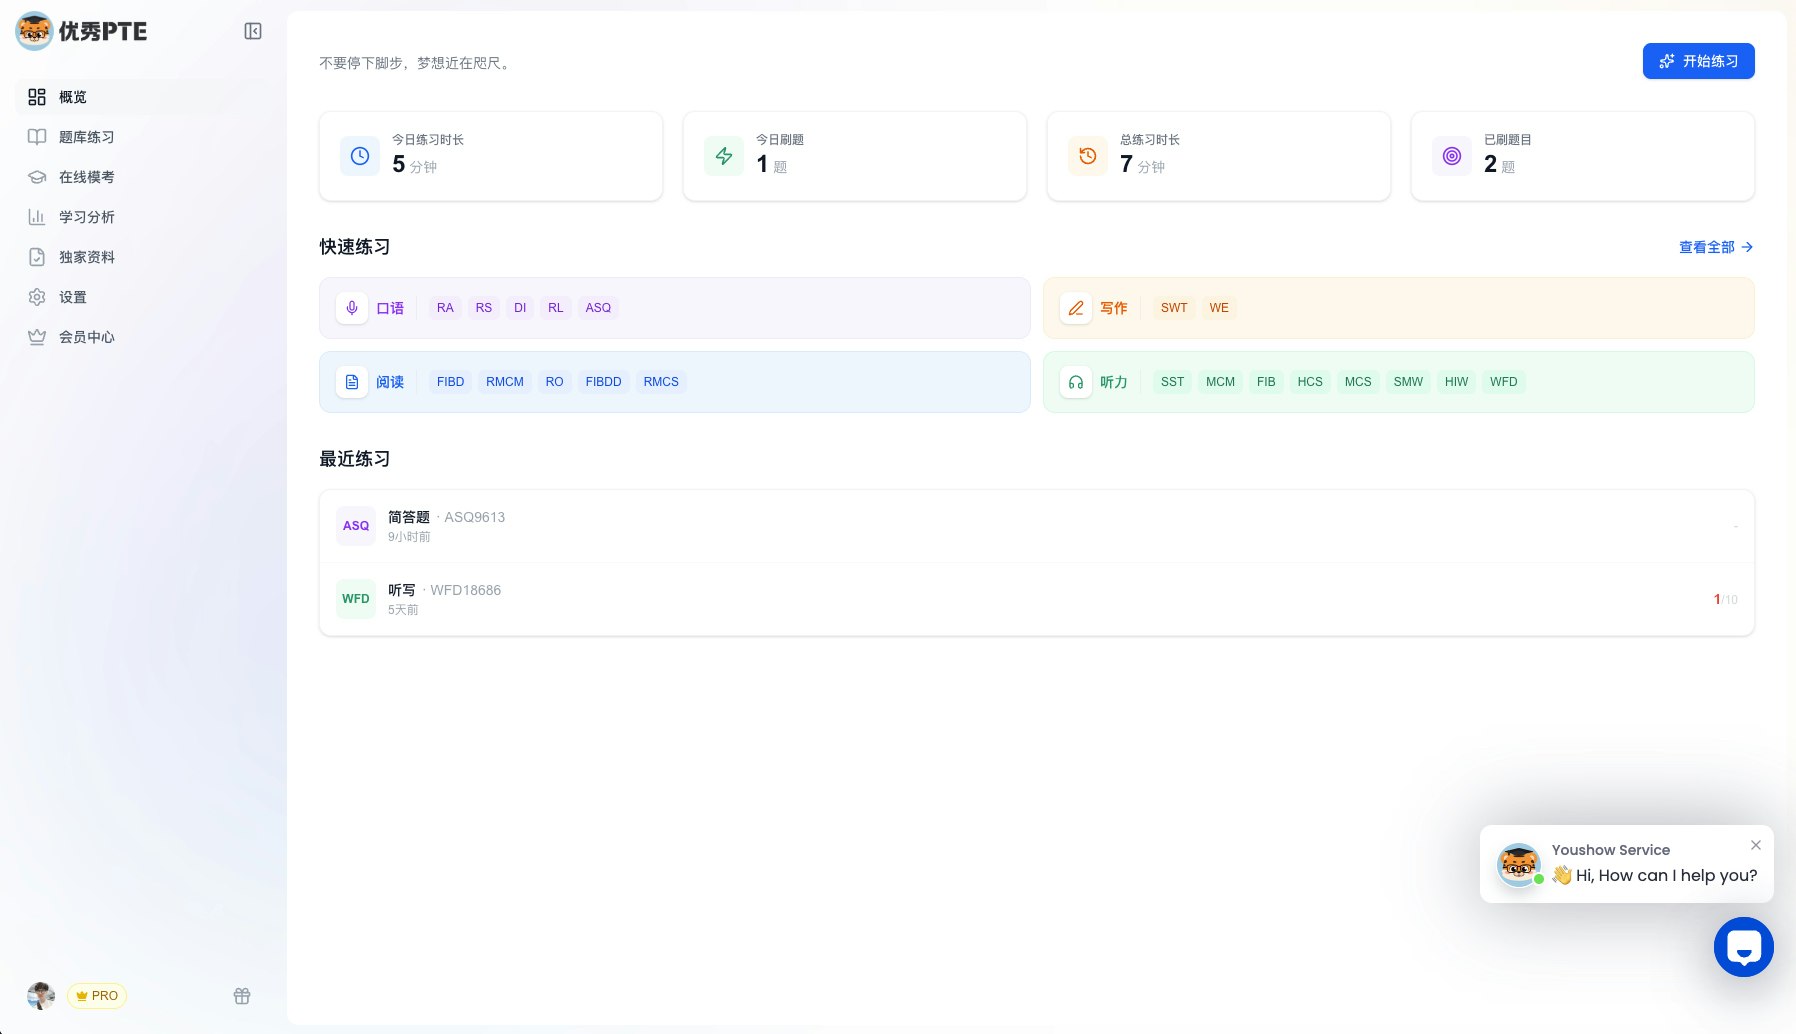The height and width of the screenshot is (1034, 1796).
Task: Open 在线模考 from the sidebar
Action: coord(86,177)
